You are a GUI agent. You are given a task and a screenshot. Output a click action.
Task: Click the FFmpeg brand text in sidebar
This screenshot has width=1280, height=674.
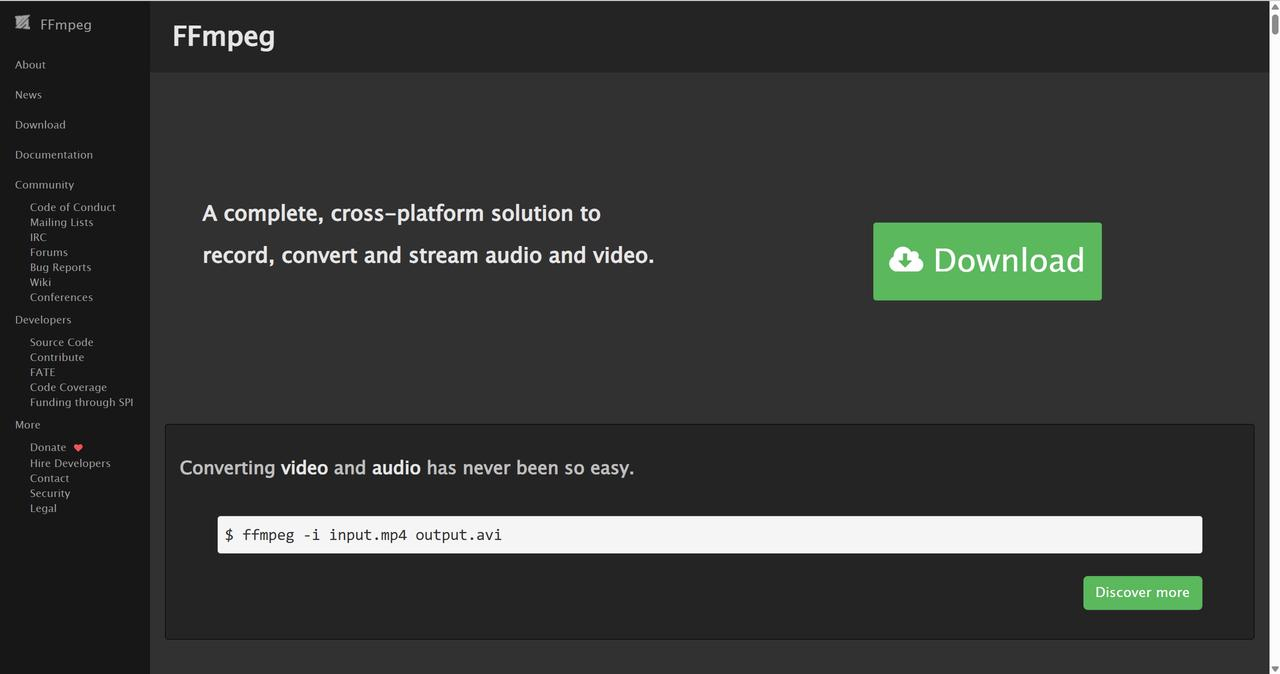[x=66, y=25]
